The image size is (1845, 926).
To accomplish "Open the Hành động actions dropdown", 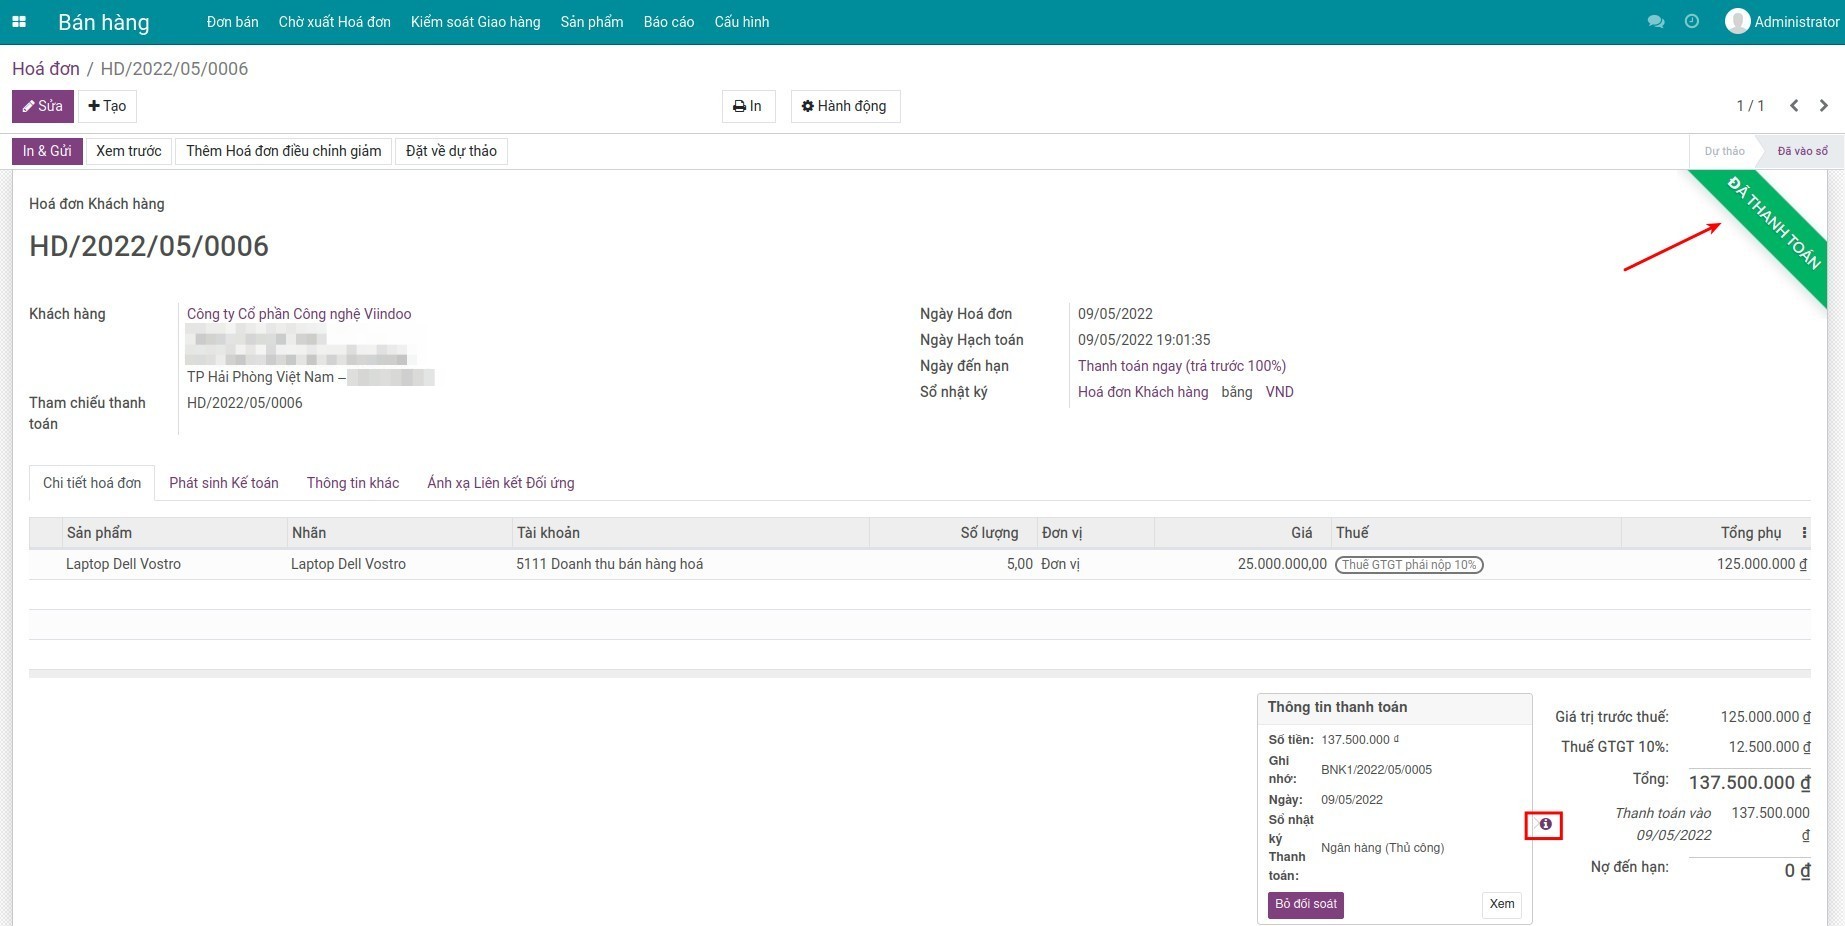I will point(845,106).
